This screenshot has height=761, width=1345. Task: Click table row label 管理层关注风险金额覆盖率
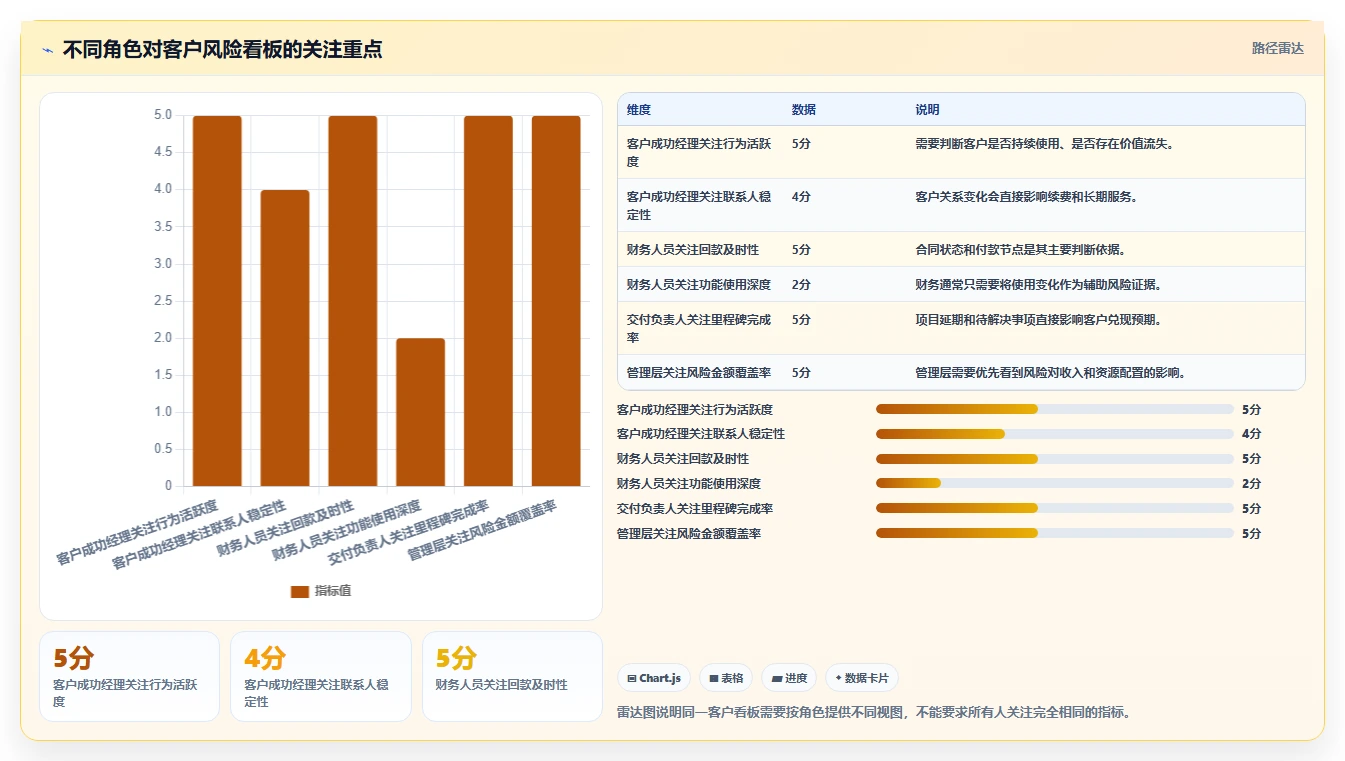click(x=699, y=373)
